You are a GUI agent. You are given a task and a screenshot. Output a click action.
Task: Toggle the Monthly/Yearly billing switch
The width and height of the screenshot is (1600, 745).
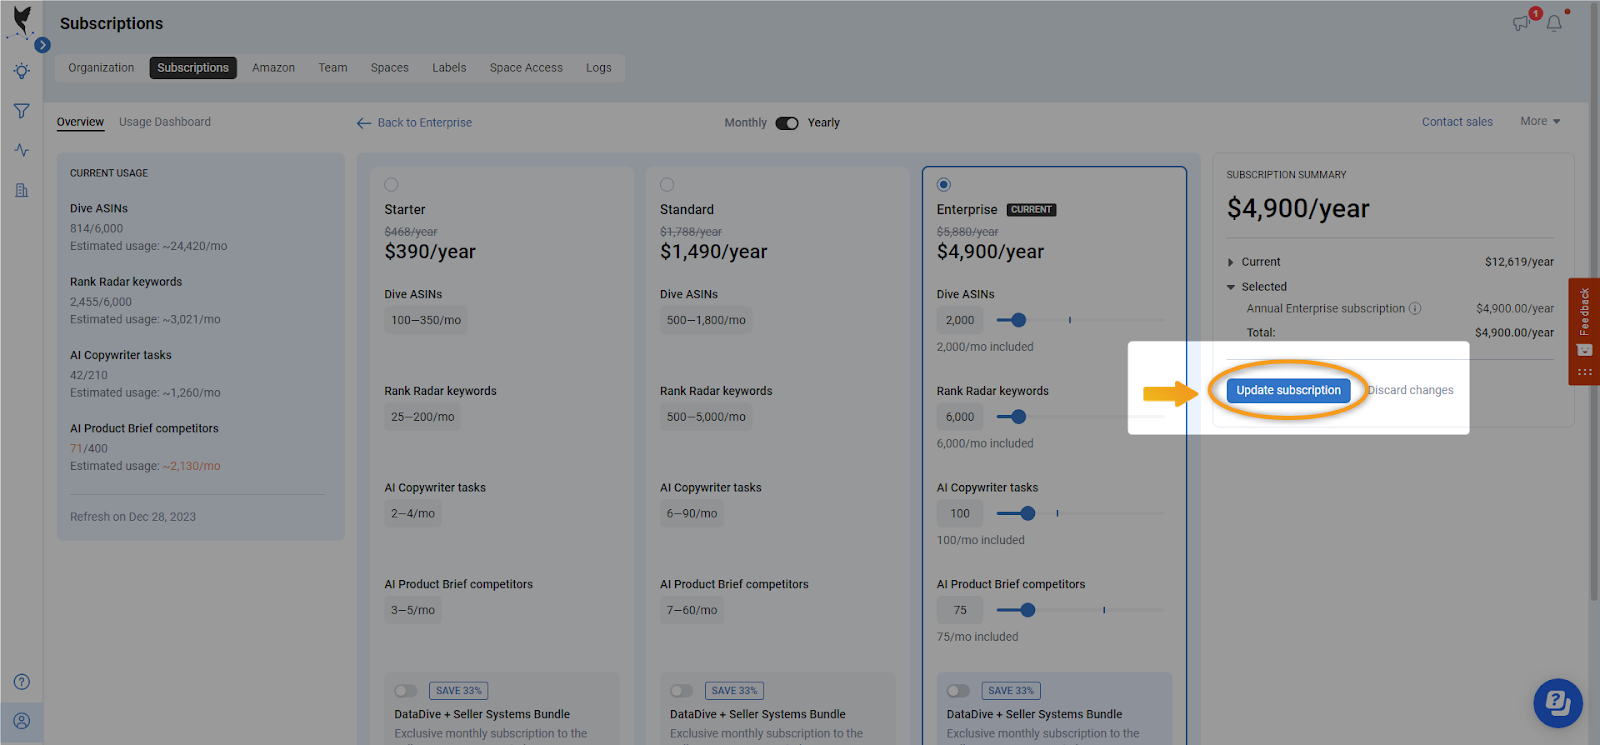(x=787, y=123)
